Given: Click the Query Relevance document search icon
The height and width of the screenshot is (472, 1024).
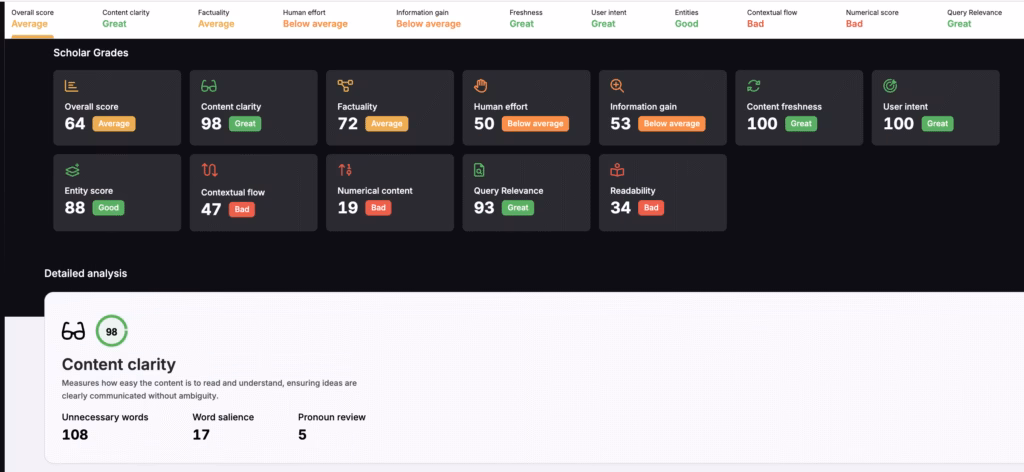Looking at the screenshot, I should 481,170.
